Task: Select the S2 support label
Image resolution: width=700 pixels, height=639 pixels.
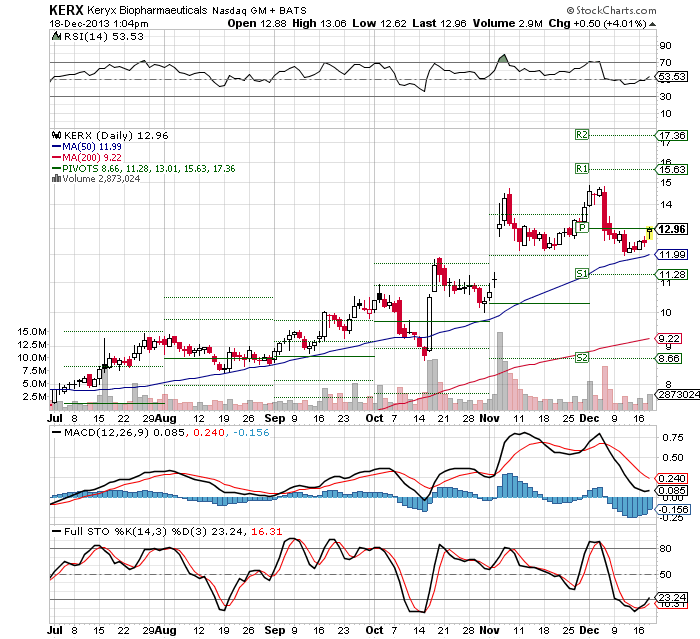Action: 582,357
